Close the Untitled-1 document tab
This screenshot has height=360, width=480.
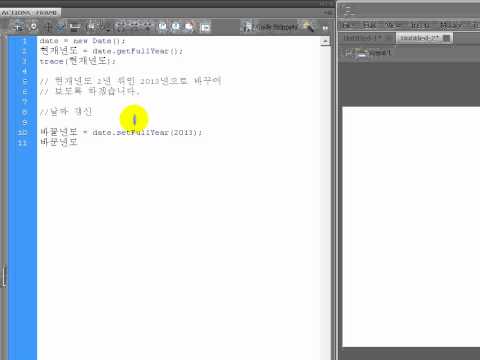[389, 38]
